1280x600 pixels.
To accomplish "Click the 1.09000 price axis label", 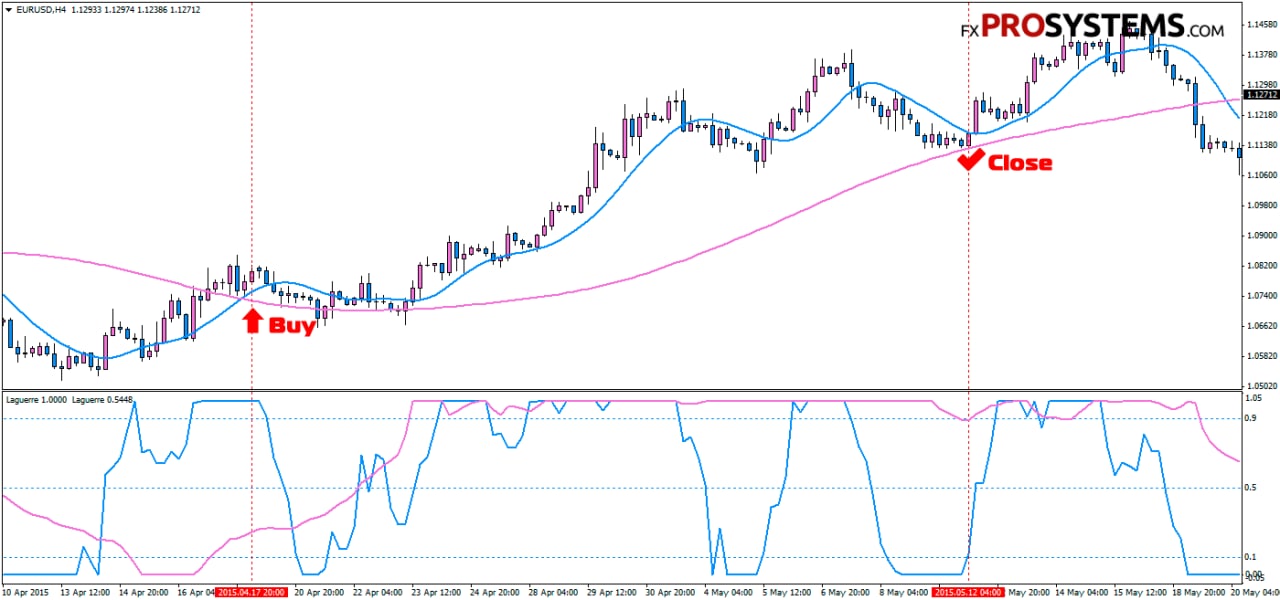I will [x=1263, y=236].
